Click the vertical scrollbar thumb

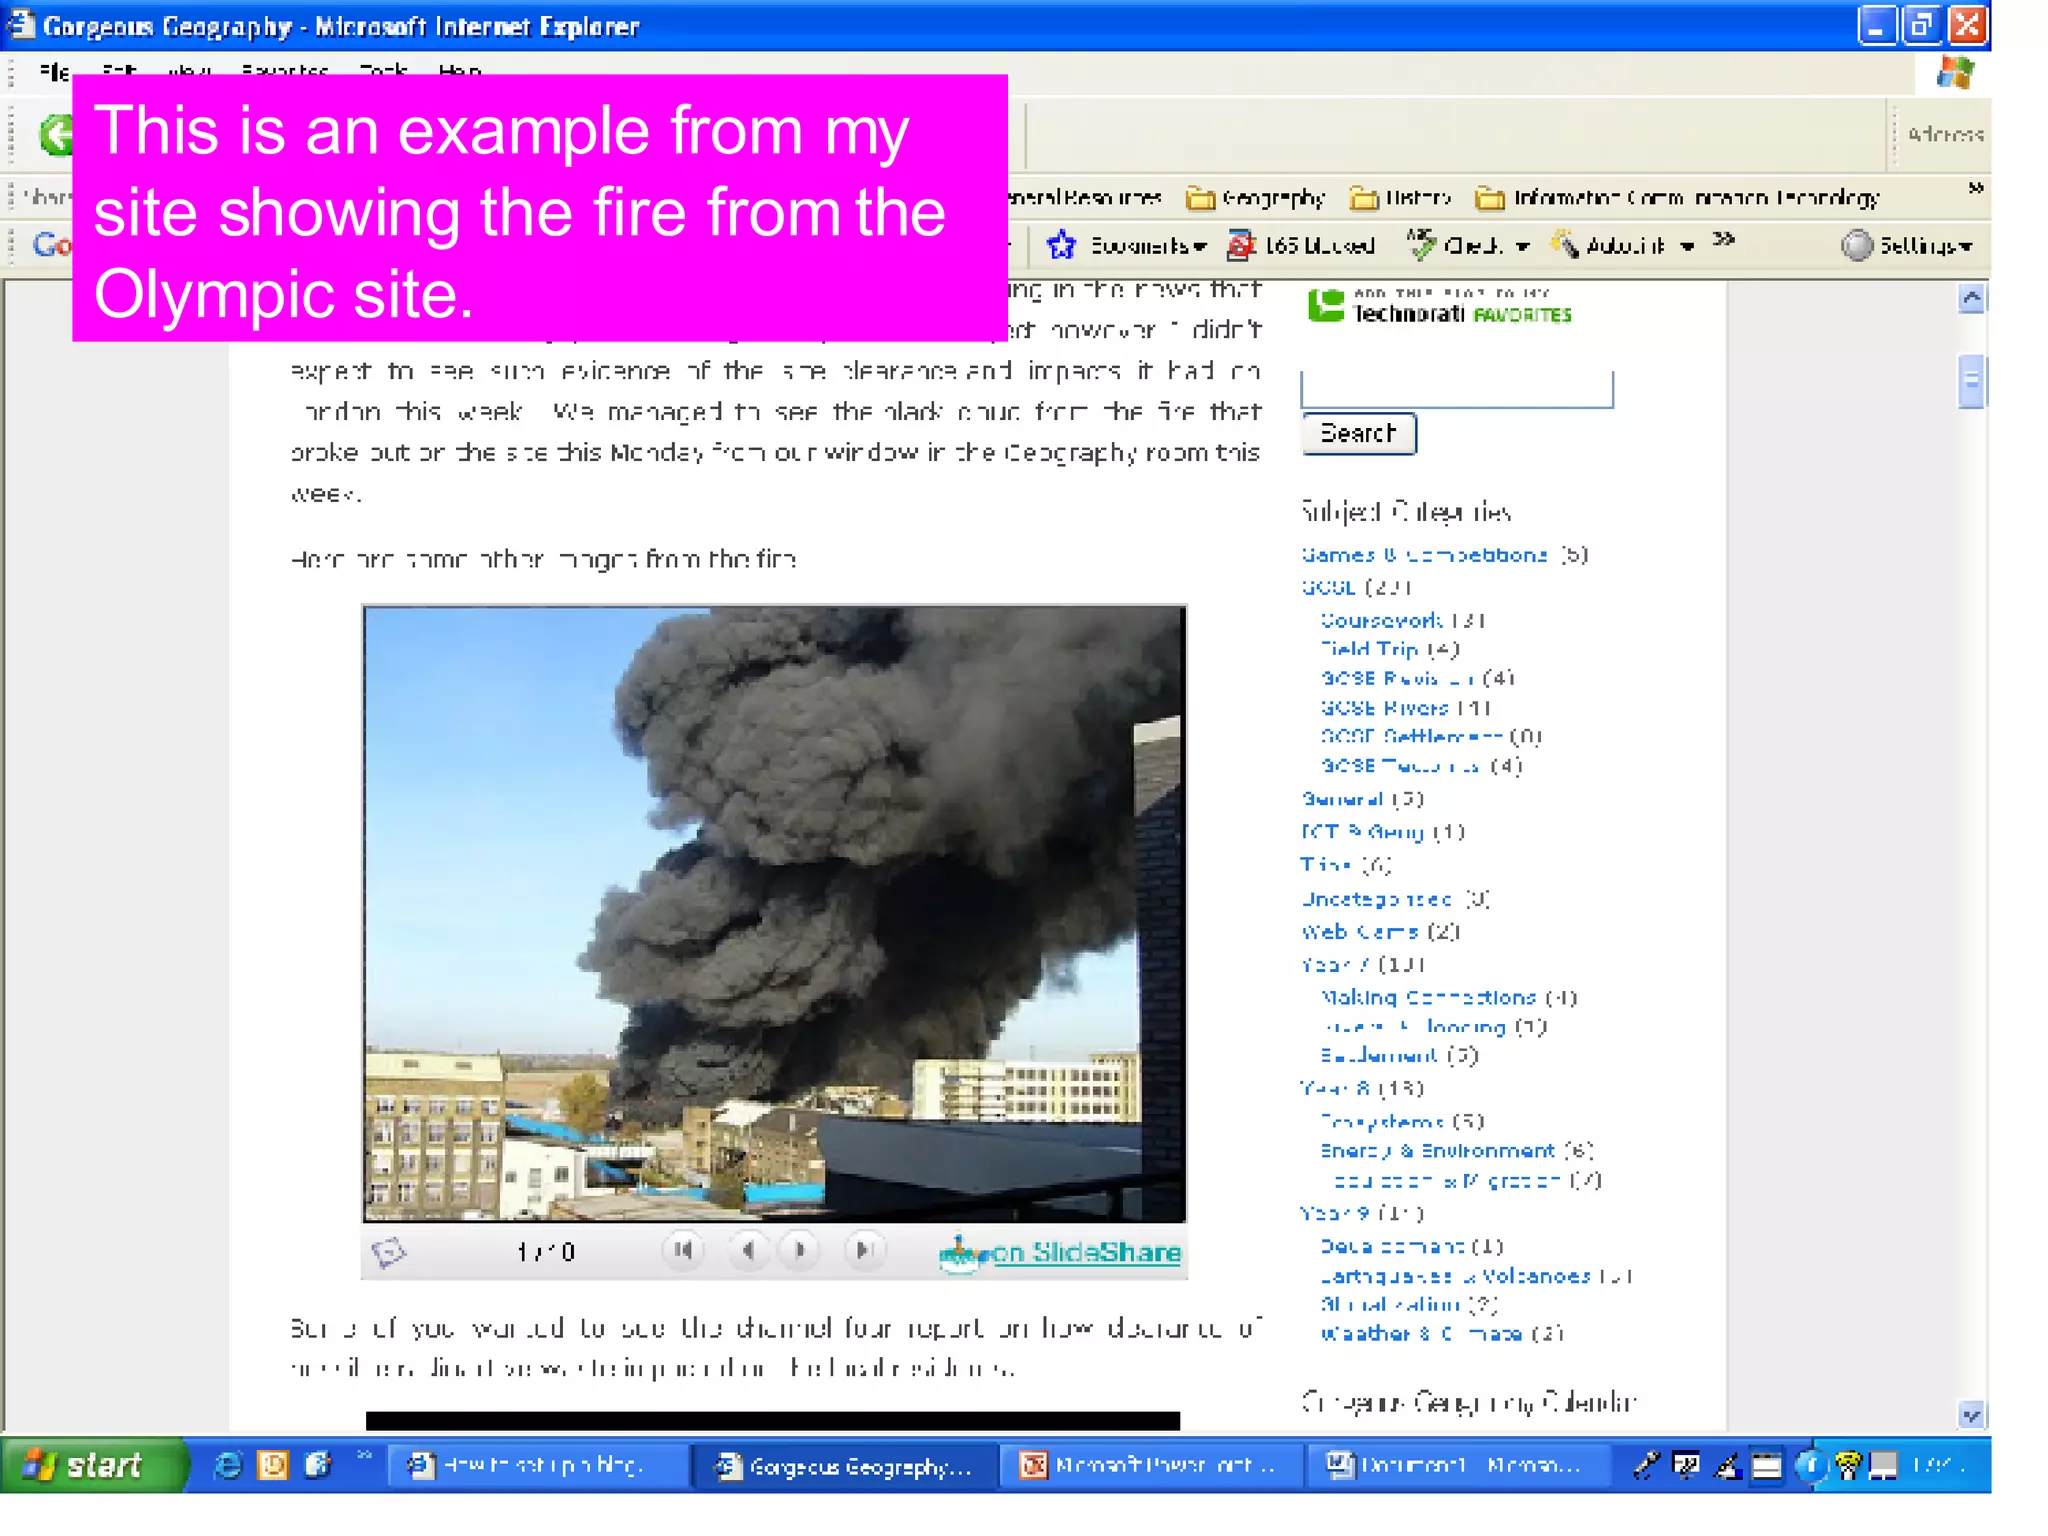coord(1971,381)
